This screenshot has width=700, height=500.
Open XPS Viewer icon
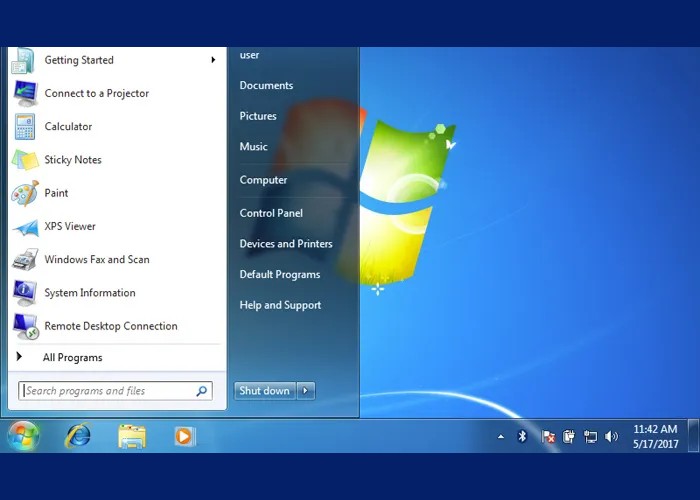[25, 227]
